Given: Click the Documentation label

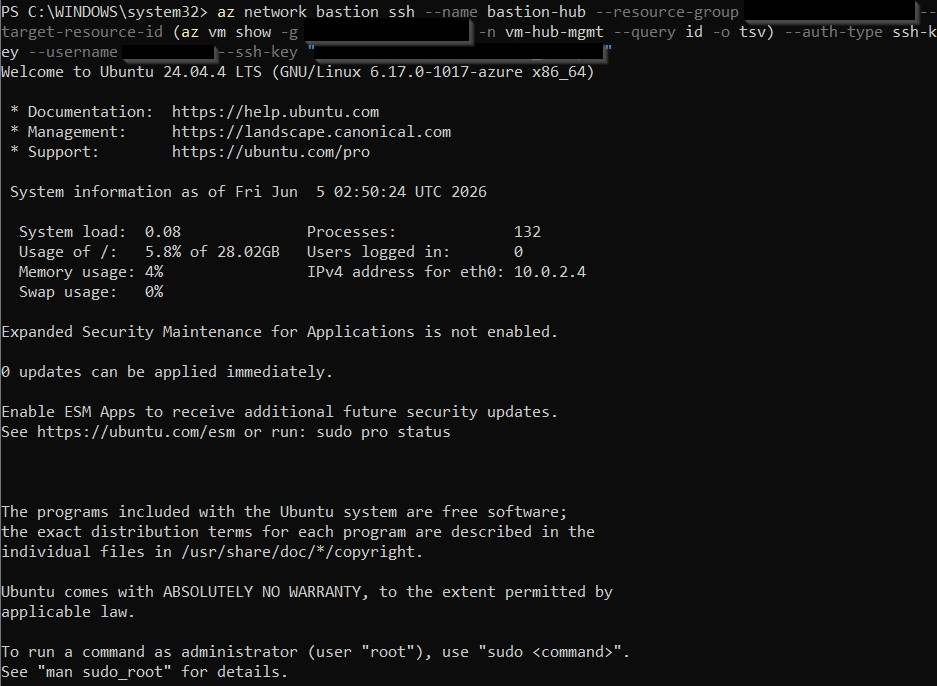Looking at the screenshot, I should click(90, 112).
